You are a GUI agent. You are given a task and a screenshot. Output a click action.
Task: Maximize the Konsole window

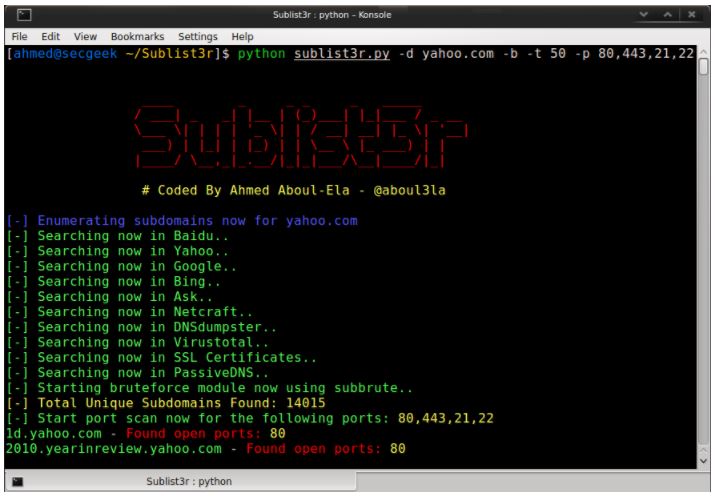(668, 15)
